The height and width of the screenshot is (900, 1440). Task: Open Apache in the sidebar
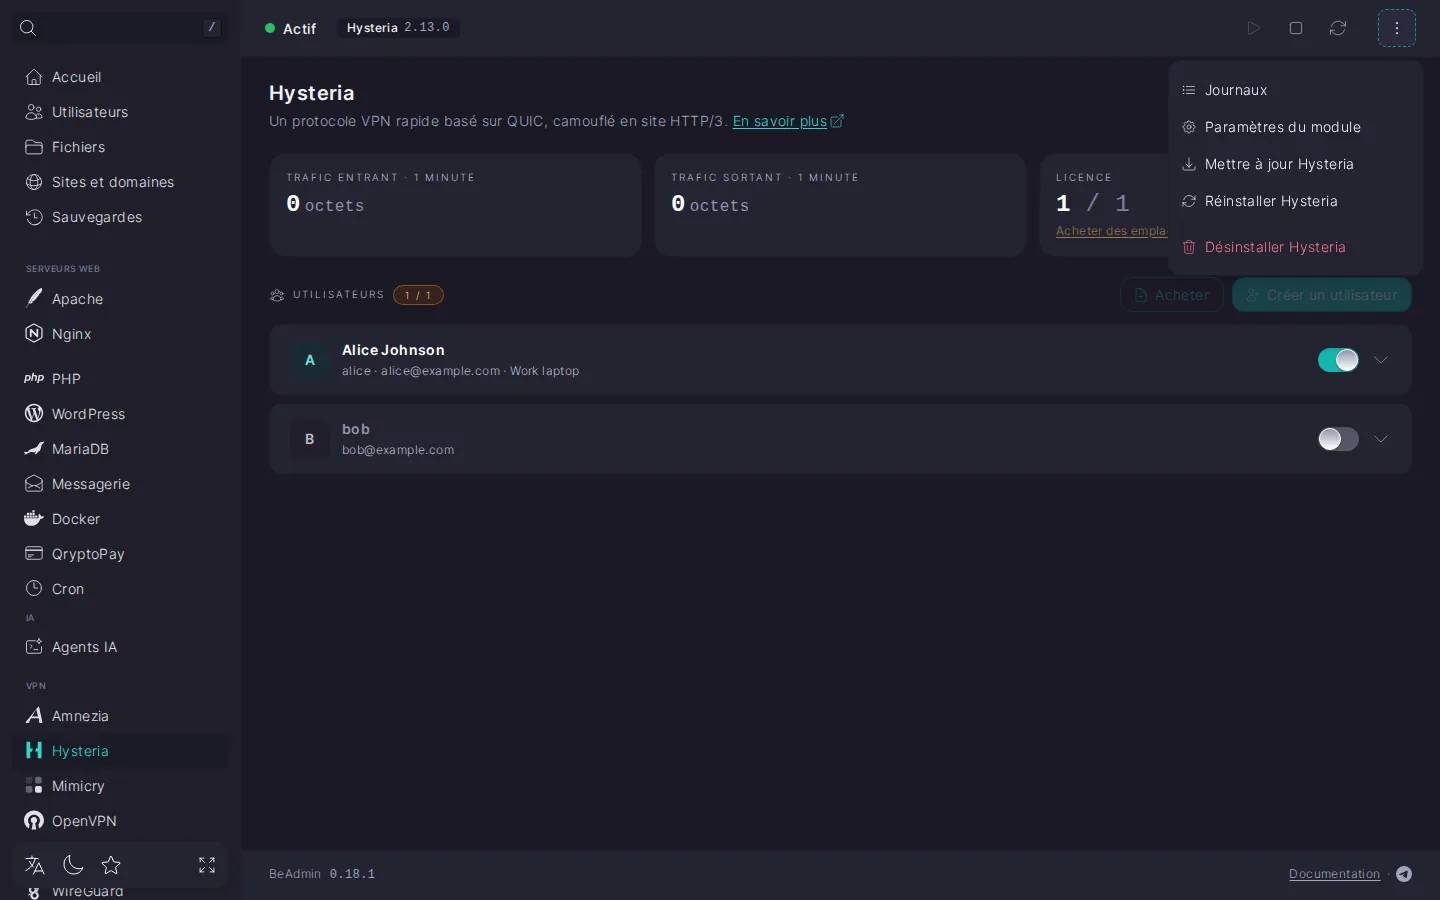(120, 299)
